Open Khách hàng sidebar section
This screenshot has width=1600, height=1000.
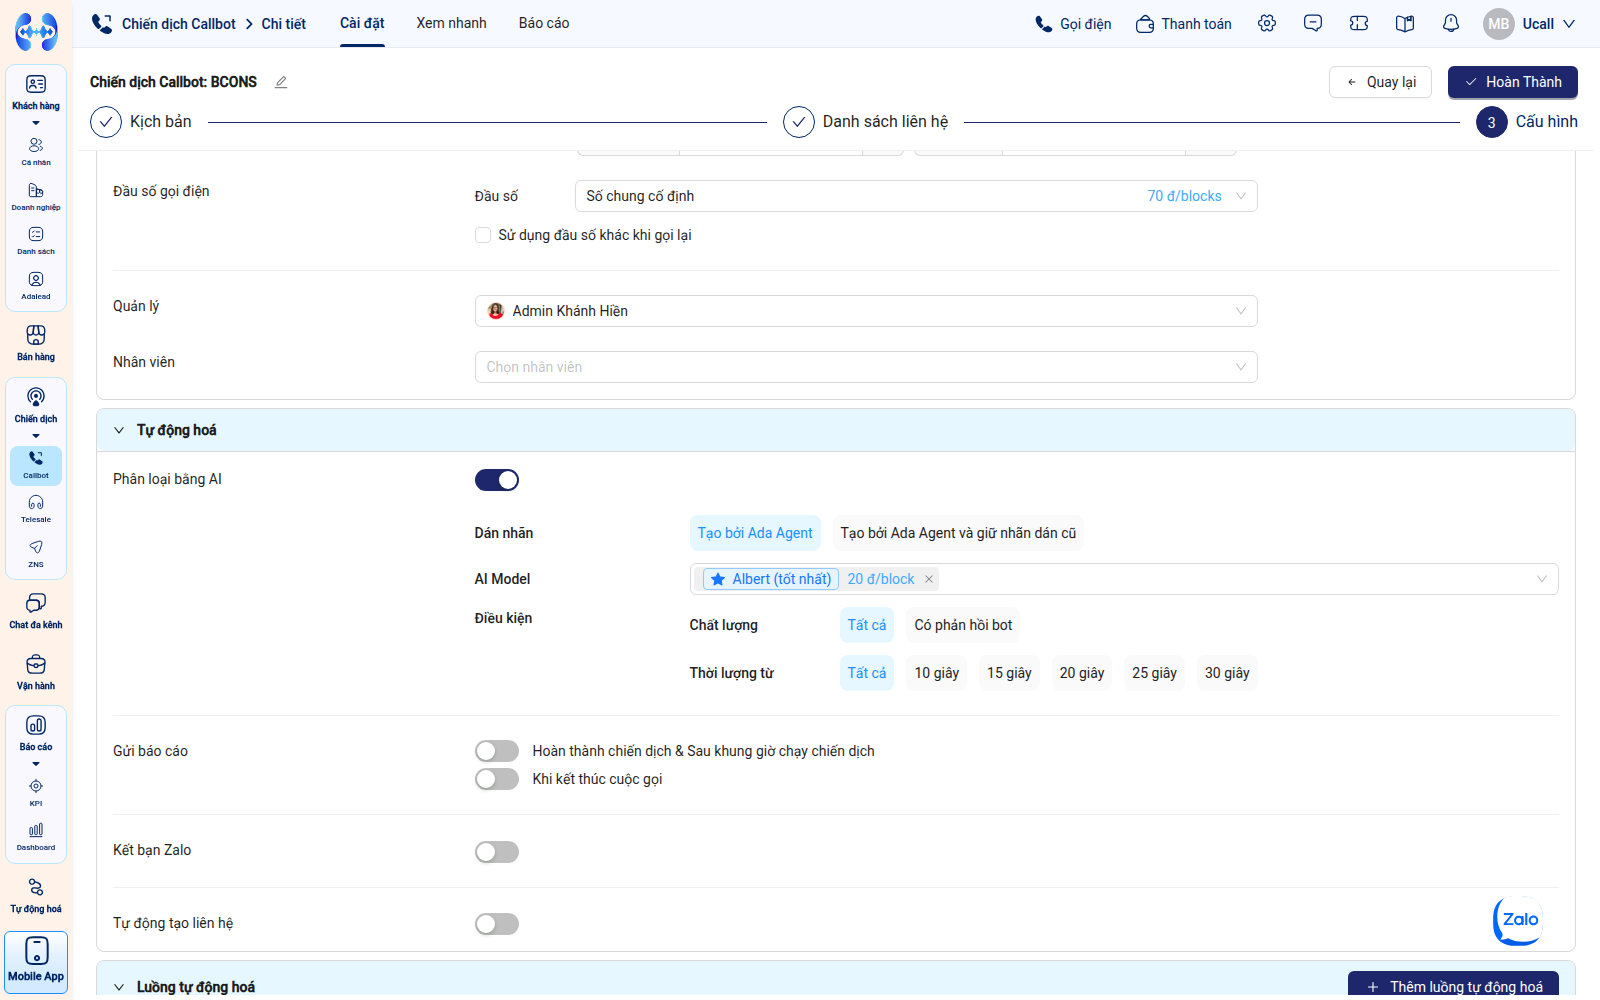(36, 92)
